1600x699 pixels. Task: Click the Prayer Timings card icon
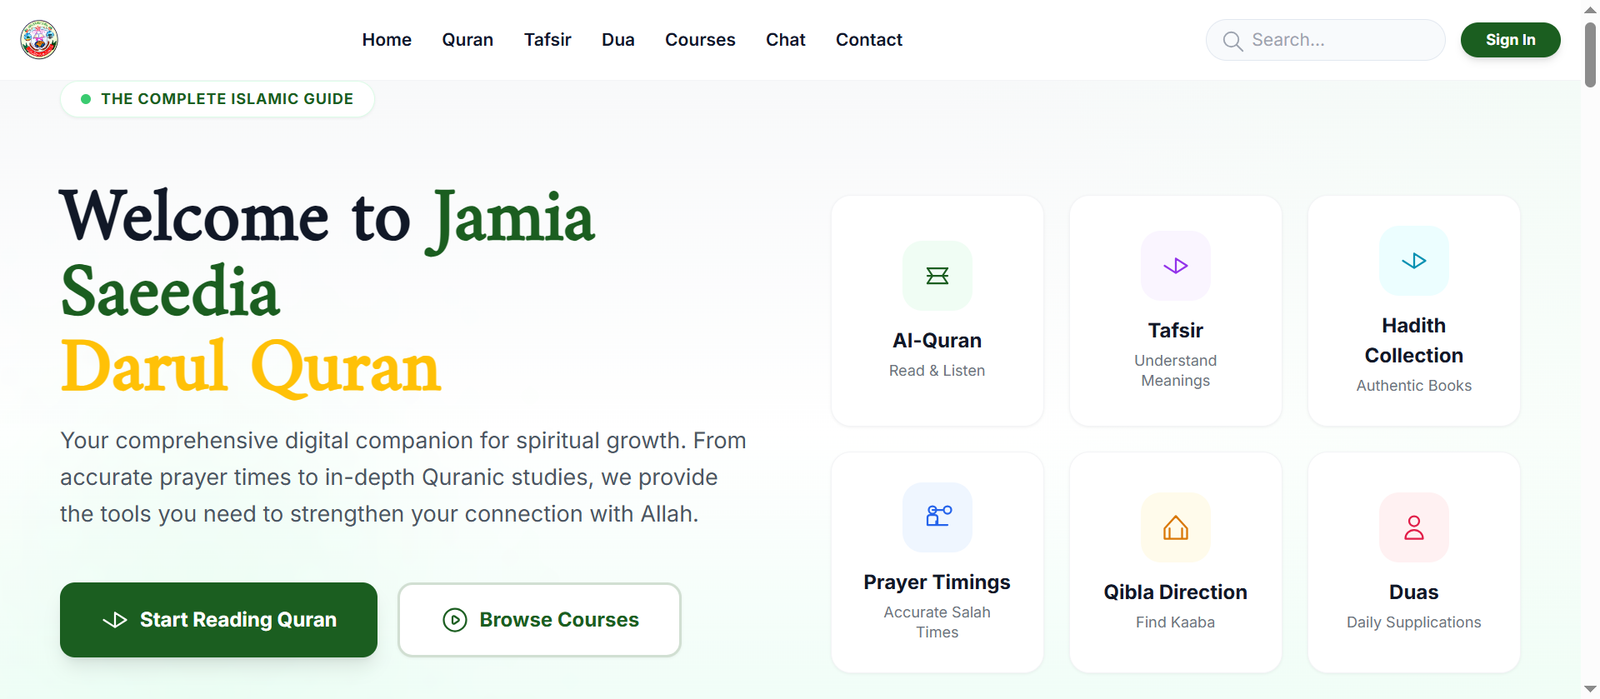[937, 517]
